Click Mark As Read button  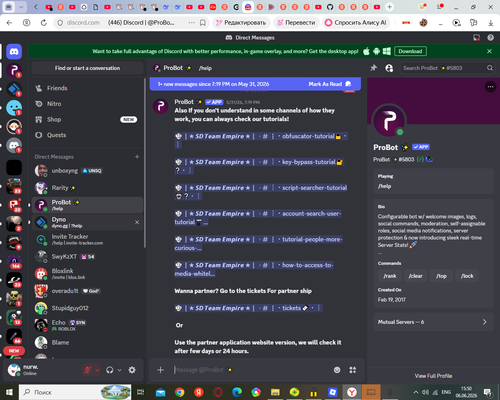[x=329, y=84]
